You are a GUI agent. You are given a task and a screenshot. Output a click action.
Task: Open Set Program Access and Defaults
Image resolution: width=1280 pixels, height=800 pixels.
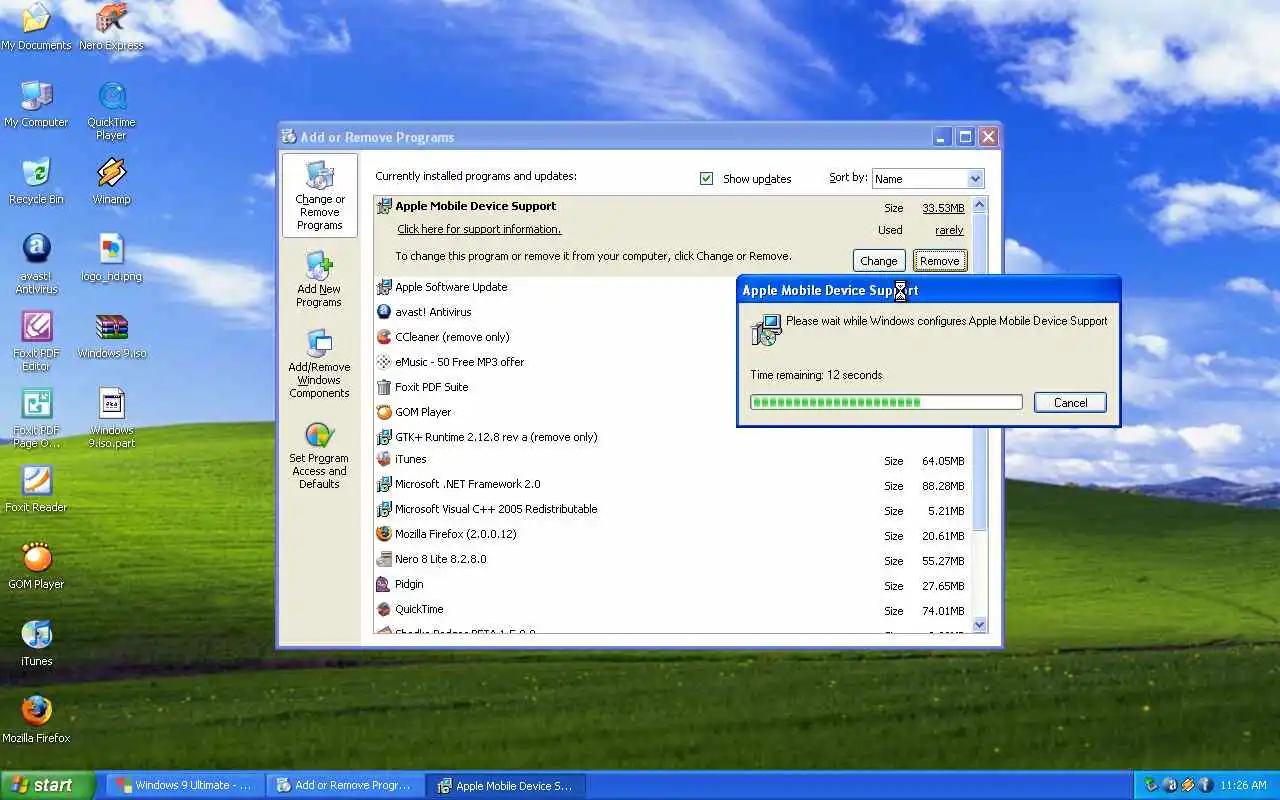319,453
